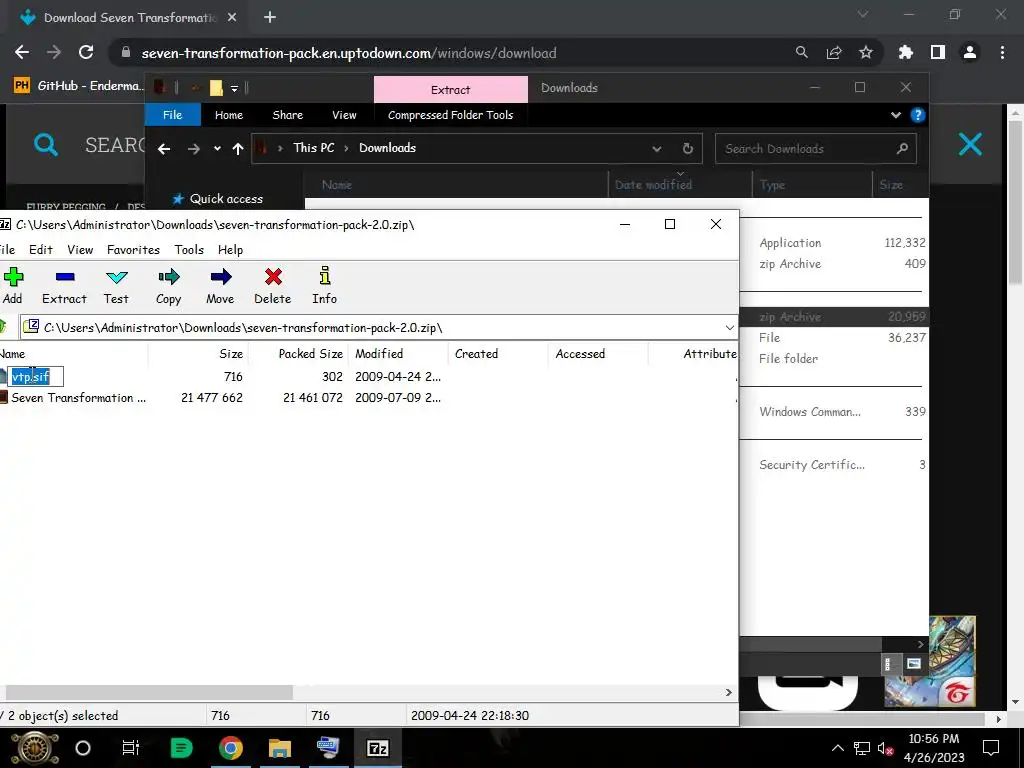Open the Edit menu in 7-Zip
Image resolution: width=1024 pixels, height=768 pixels.
(x=40, y=249)
